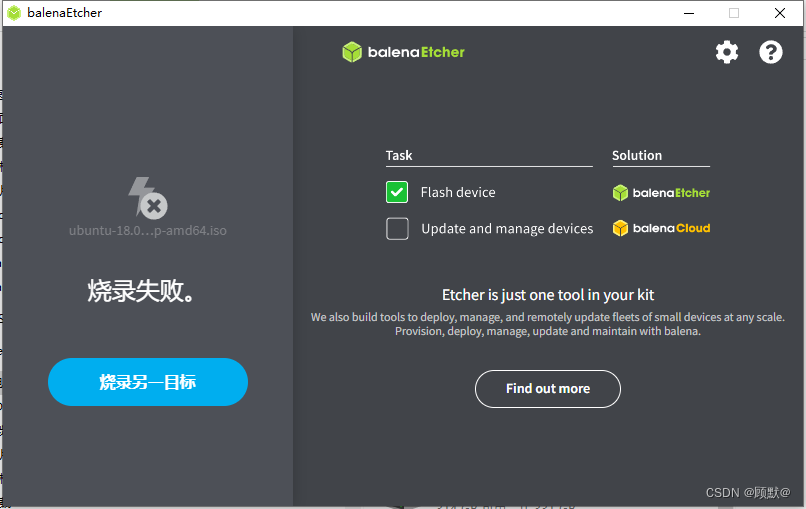Image resolution: width=806 pixels, height=509 pixels.
Task: Click the balenaEtcher logo in header
Action: (x=404, y=52)
